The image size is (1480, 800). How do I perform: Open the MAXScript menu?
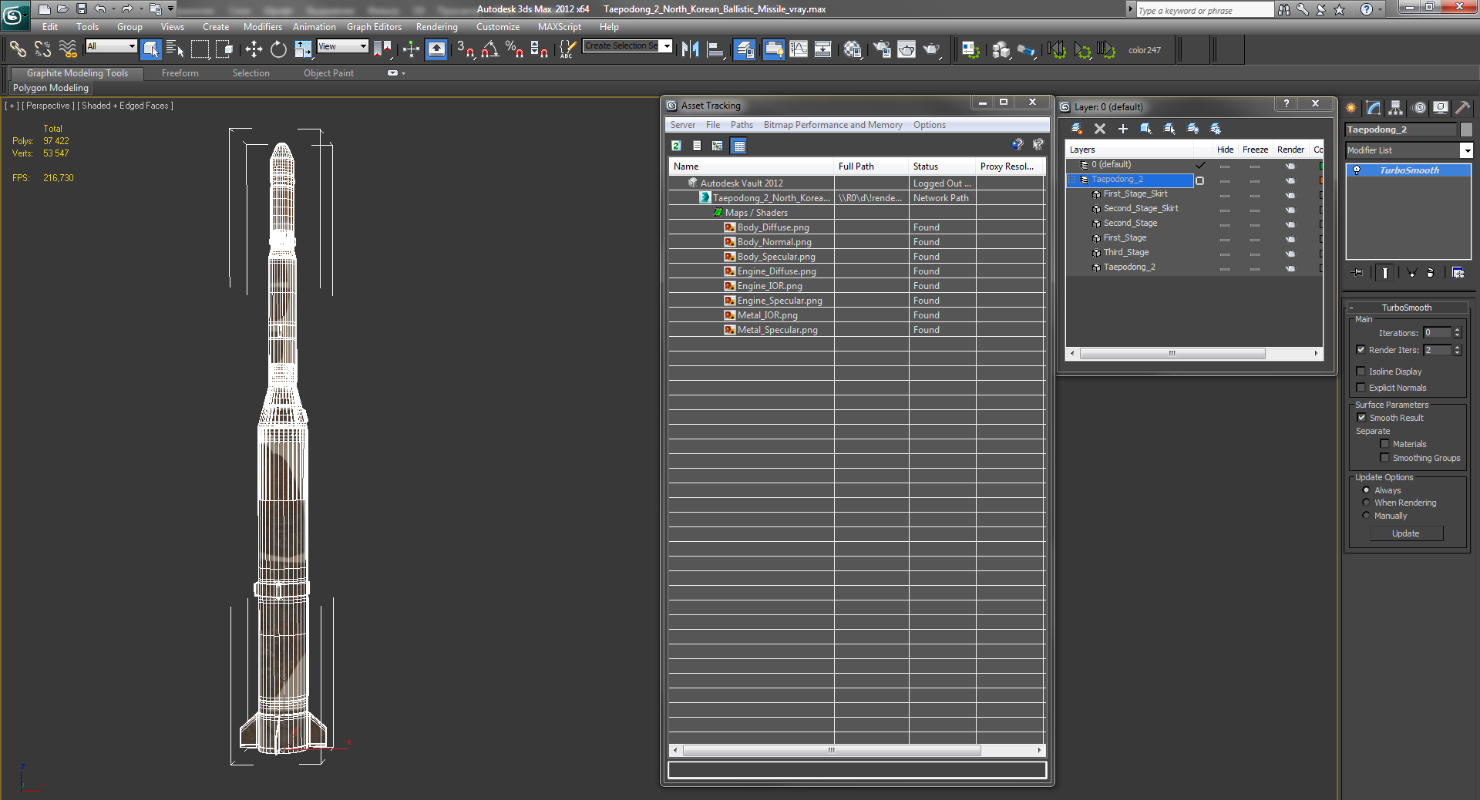559,27
